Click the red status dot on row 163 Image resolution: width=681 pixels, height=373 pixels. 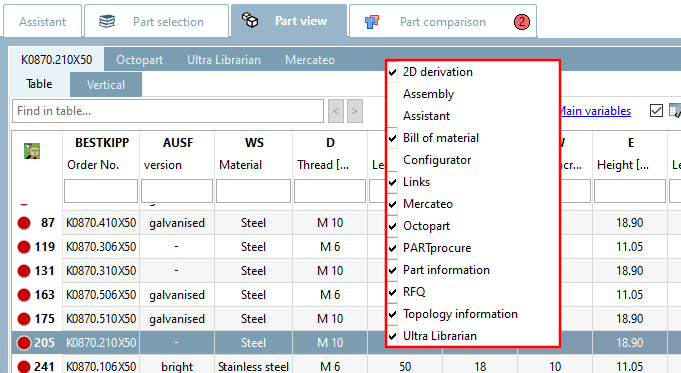pyautogui.click(x=24, y=295)
